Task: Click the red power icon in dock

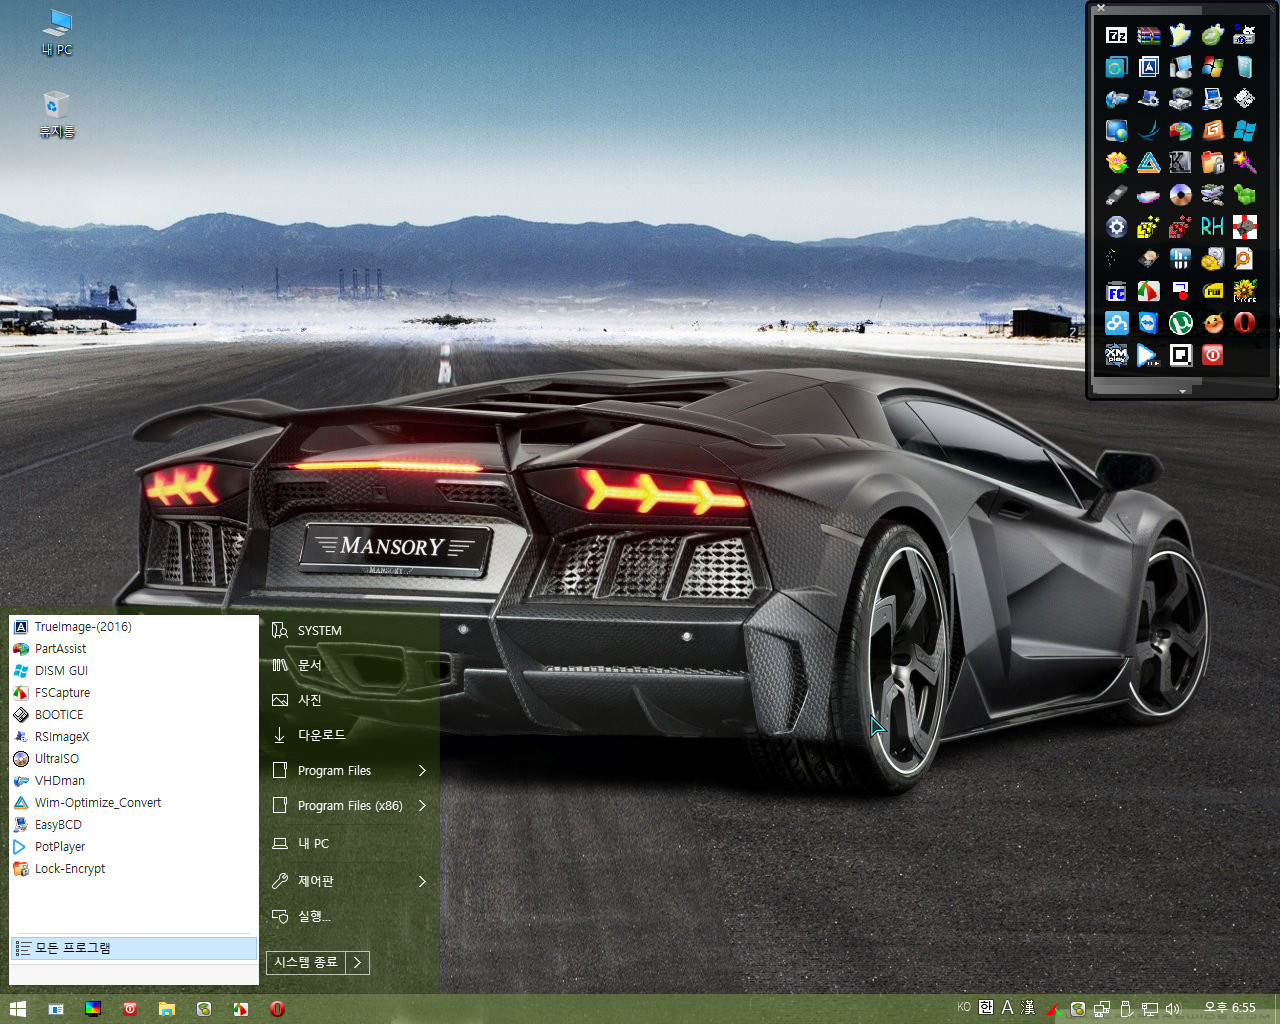Action: 1213,355
